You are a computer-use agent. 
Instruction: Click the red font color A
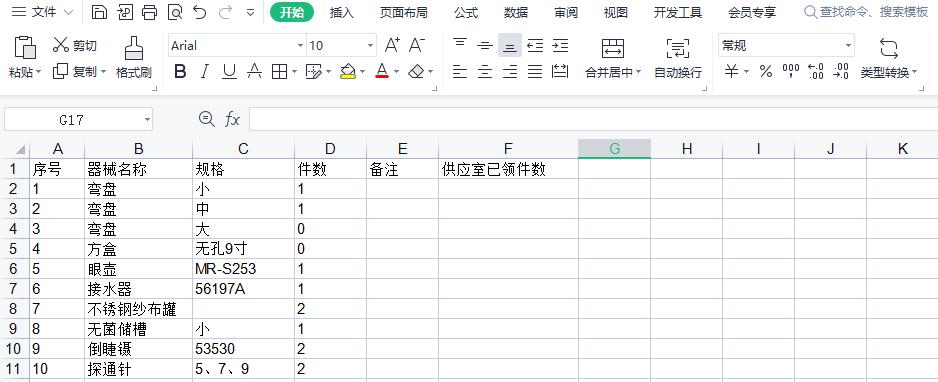(382, 72)
